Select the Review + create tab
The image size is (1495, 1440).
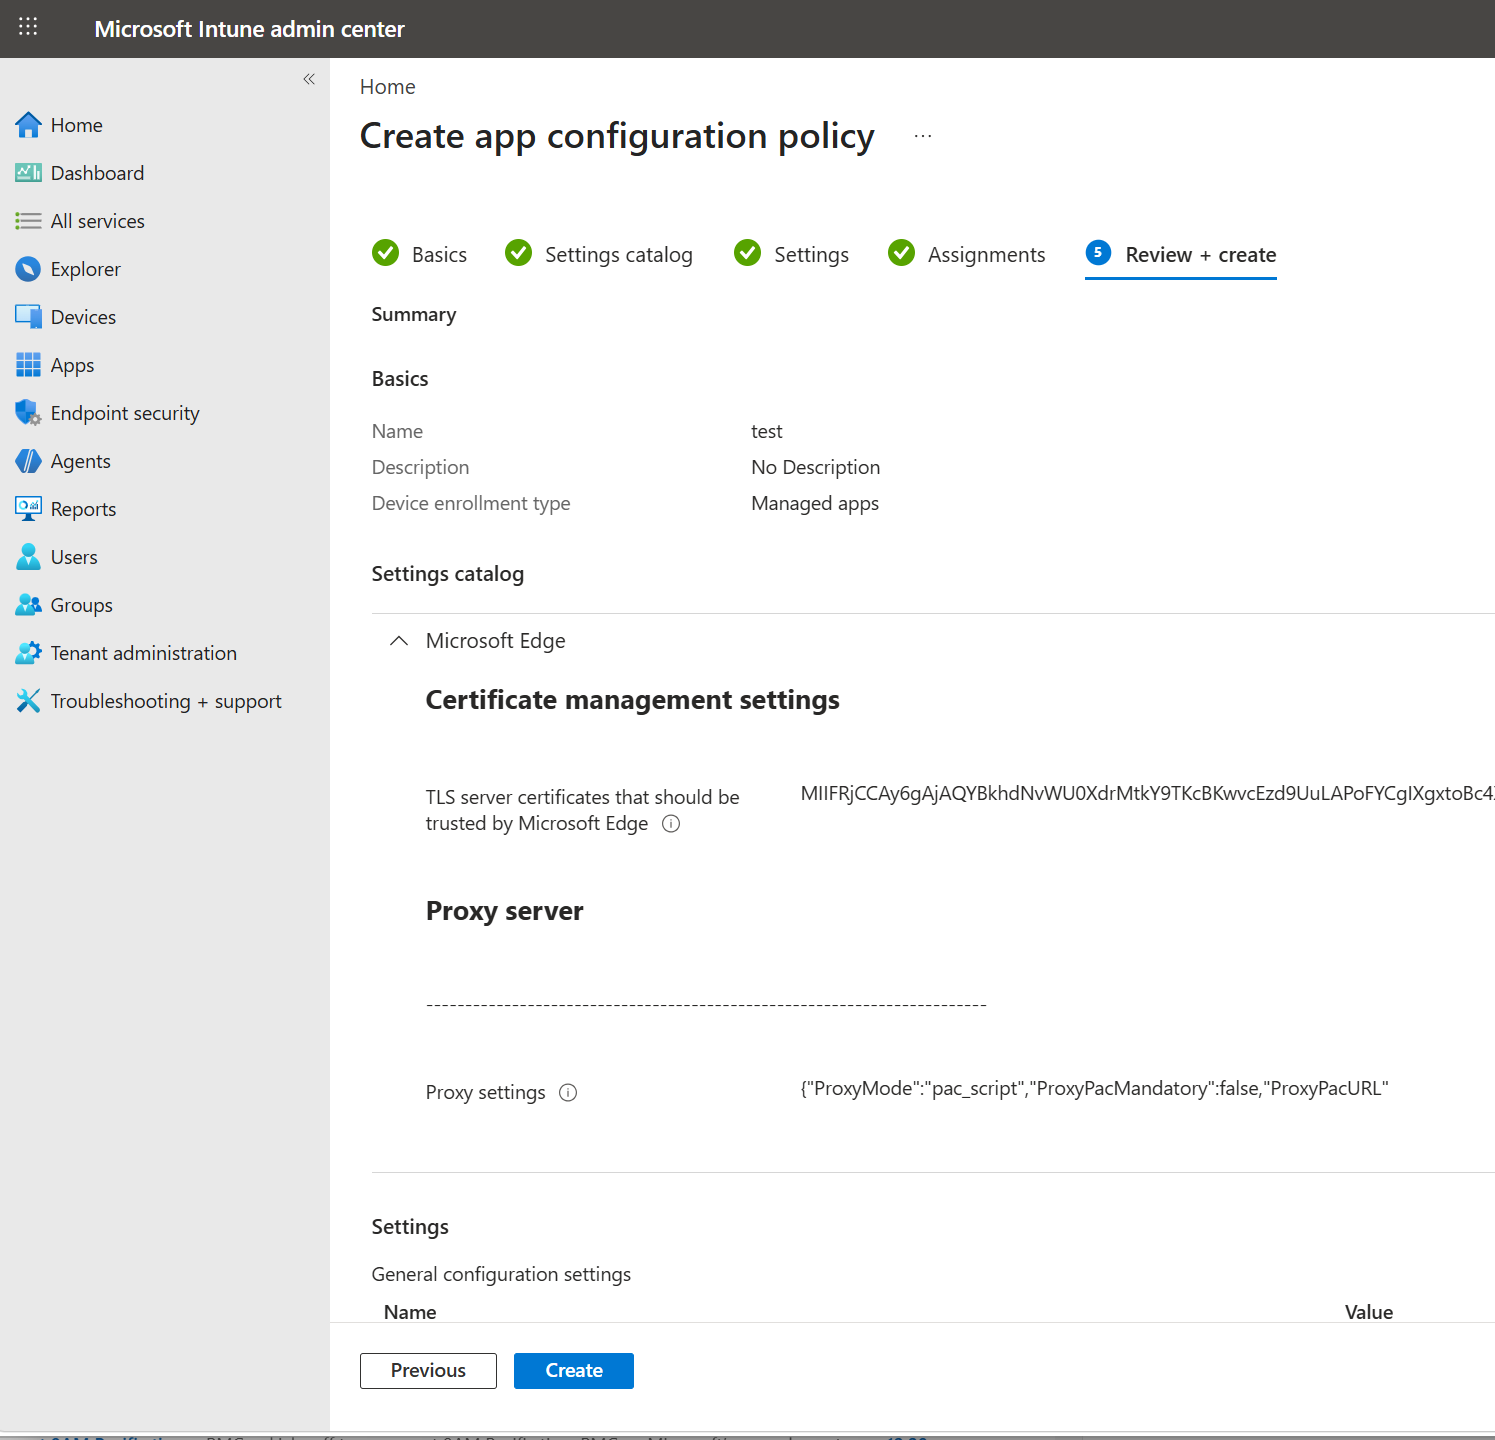coord(1181,255)
